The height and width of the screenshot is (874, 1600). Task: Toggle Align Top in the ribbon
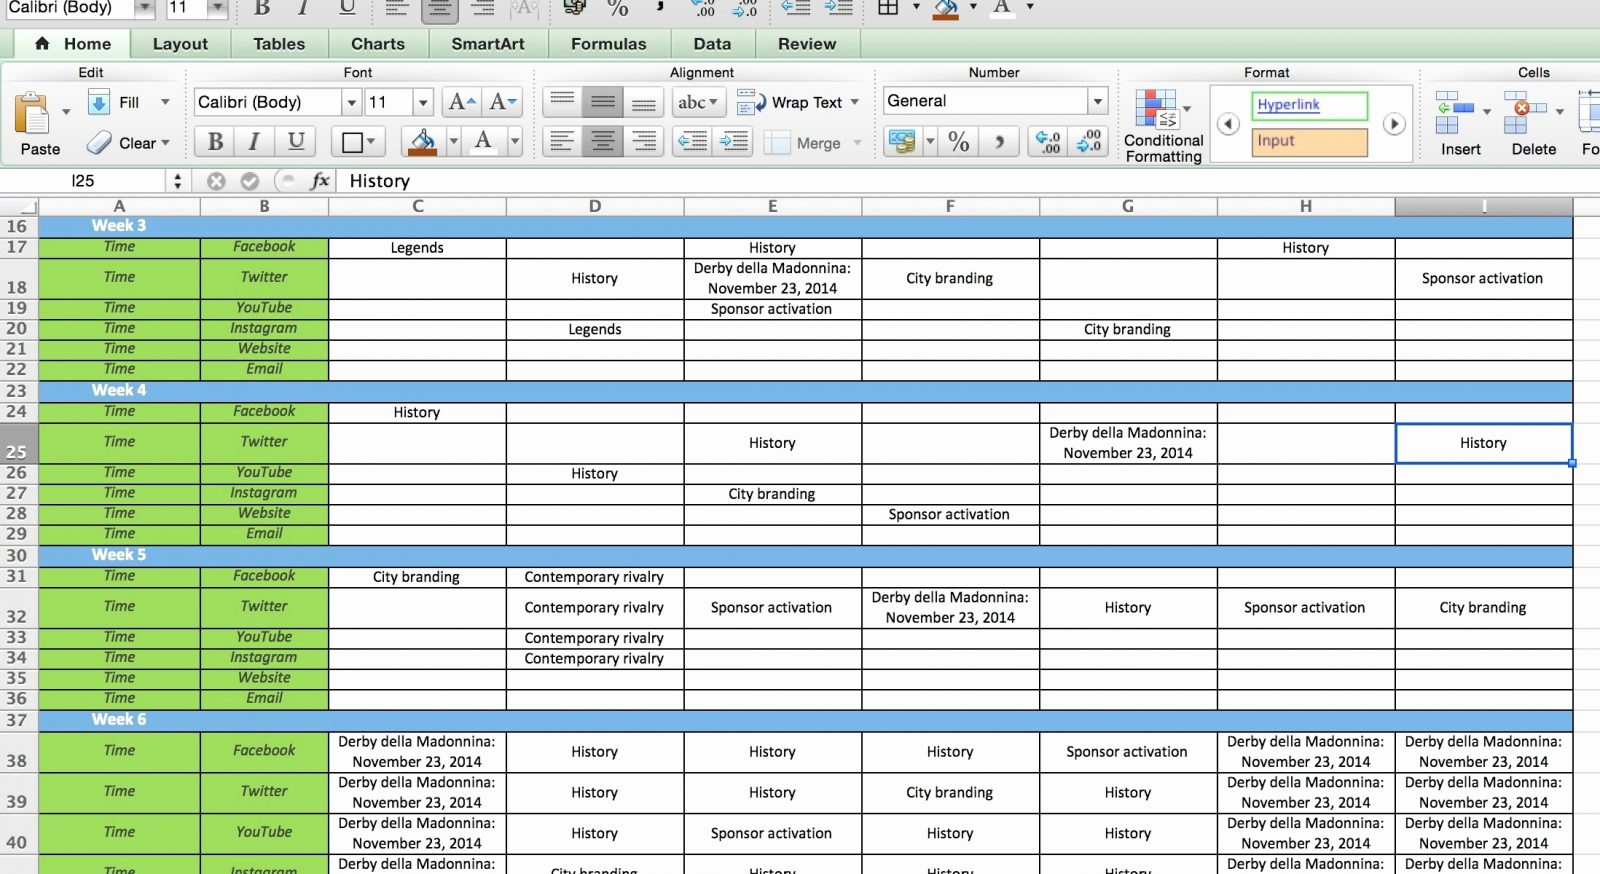(562, 102)
